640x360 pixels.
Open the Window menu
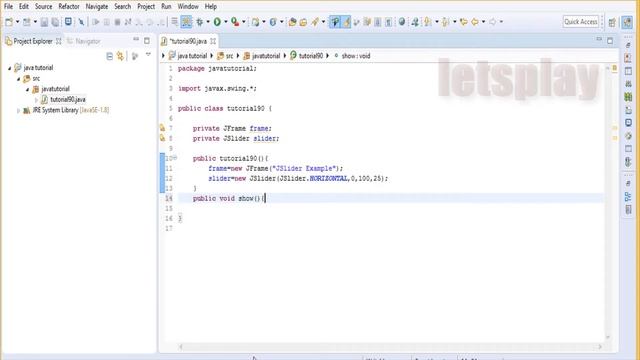(188, 7)
